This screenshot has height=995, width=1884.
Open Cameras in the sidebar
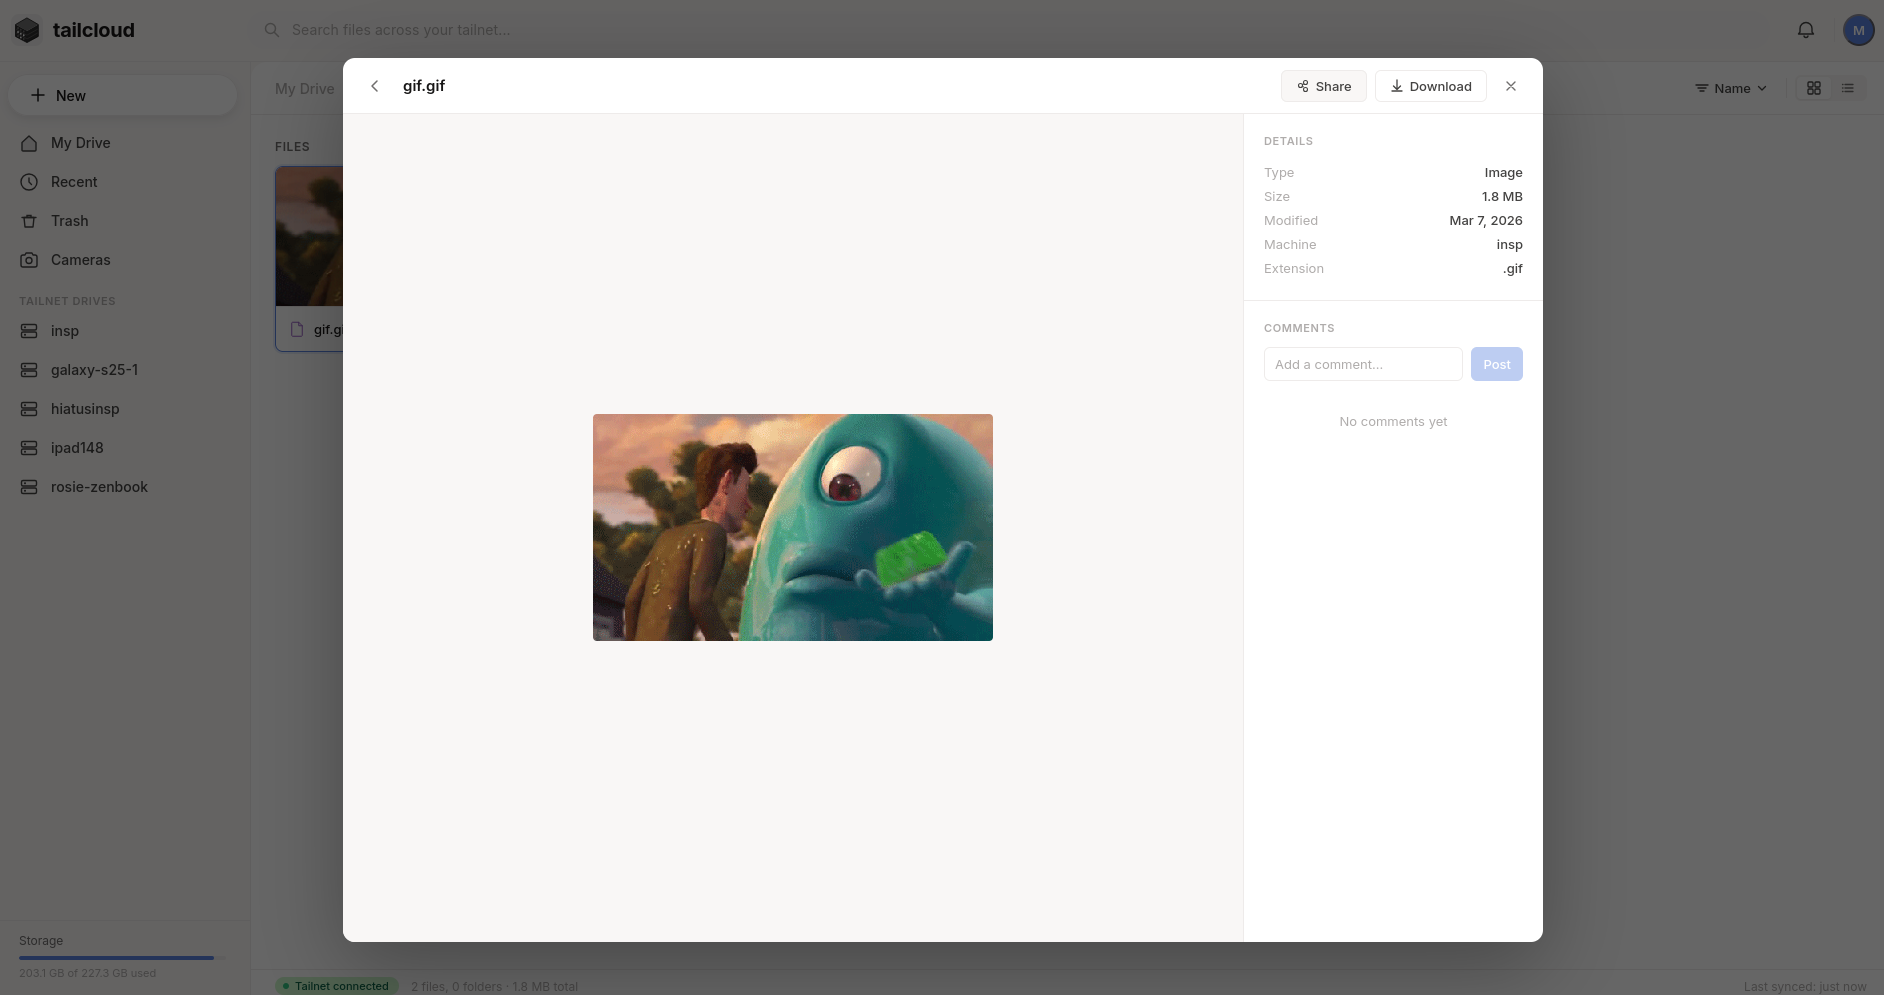pos(125,260)
